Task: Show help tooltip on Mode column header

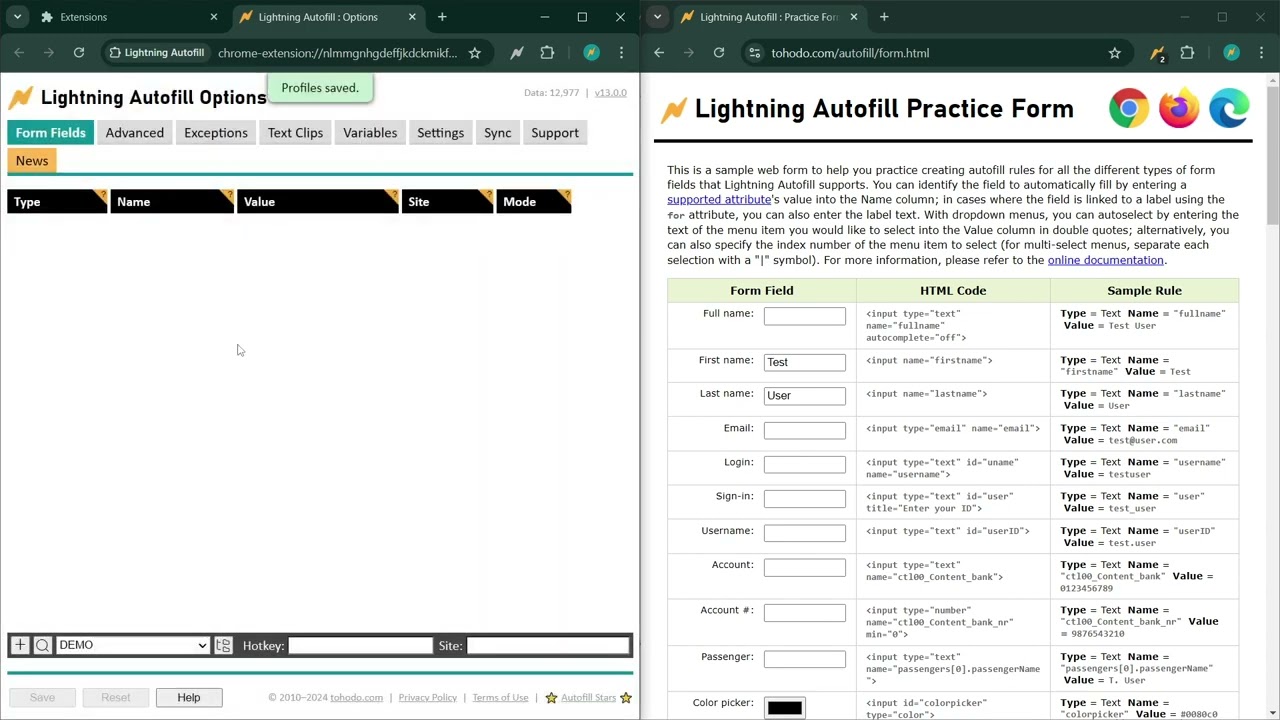Action: (566, 195)
